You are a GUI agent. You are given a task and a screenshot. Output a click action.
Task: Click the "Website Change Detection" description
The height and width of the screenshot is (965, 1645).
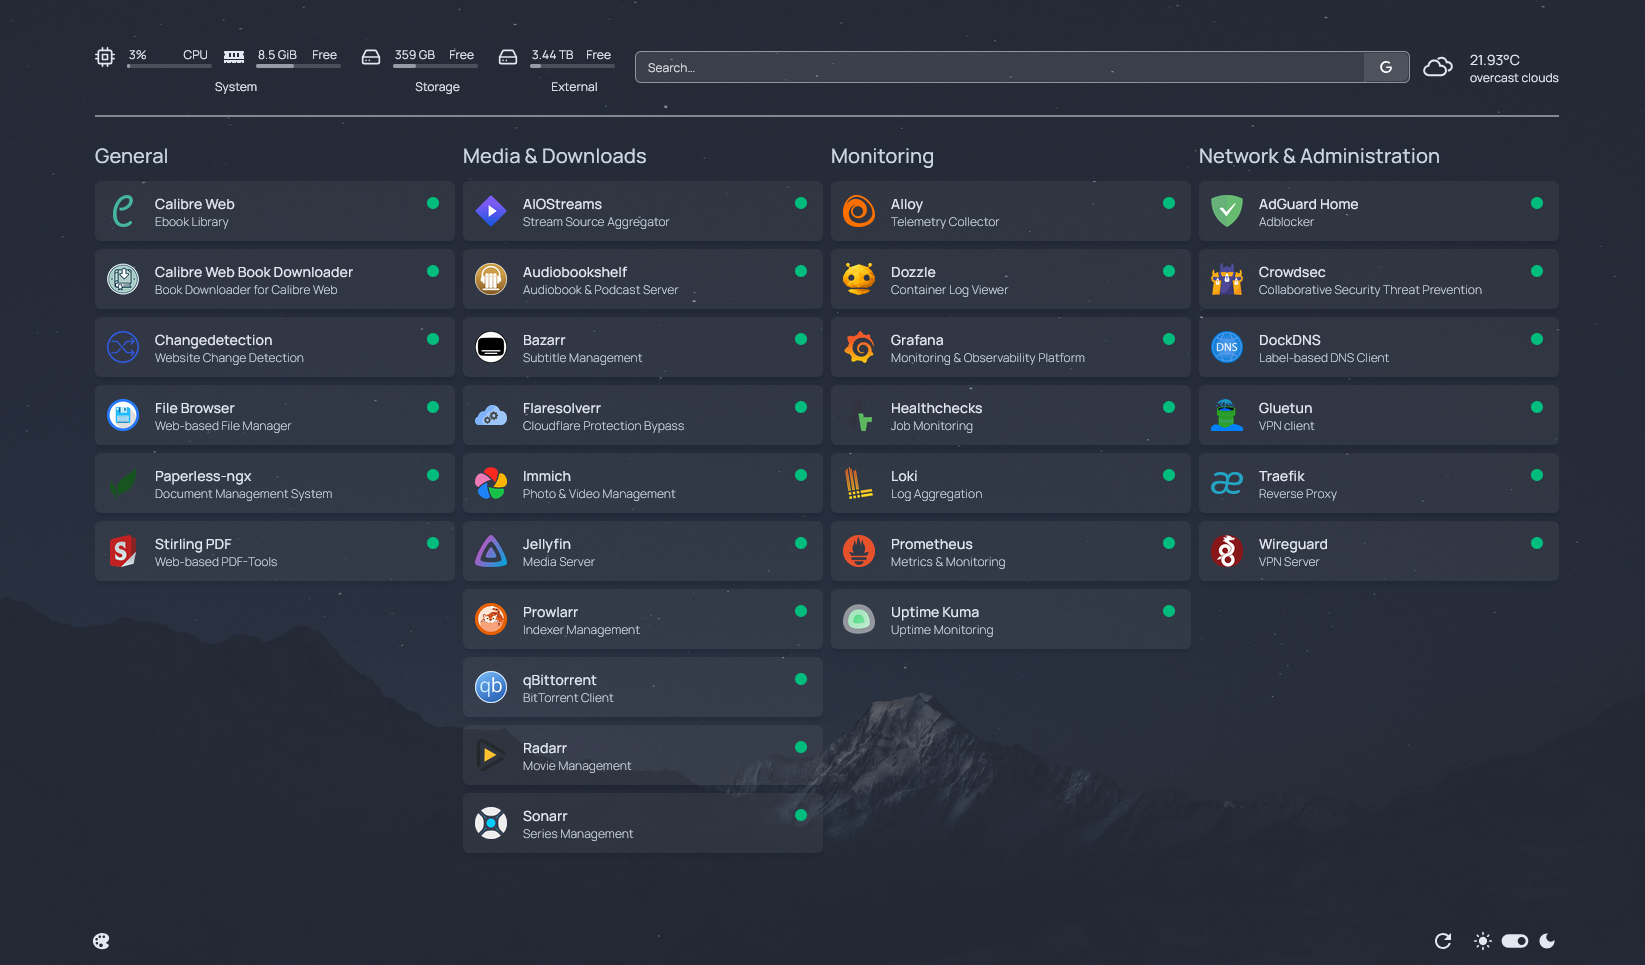229,358
